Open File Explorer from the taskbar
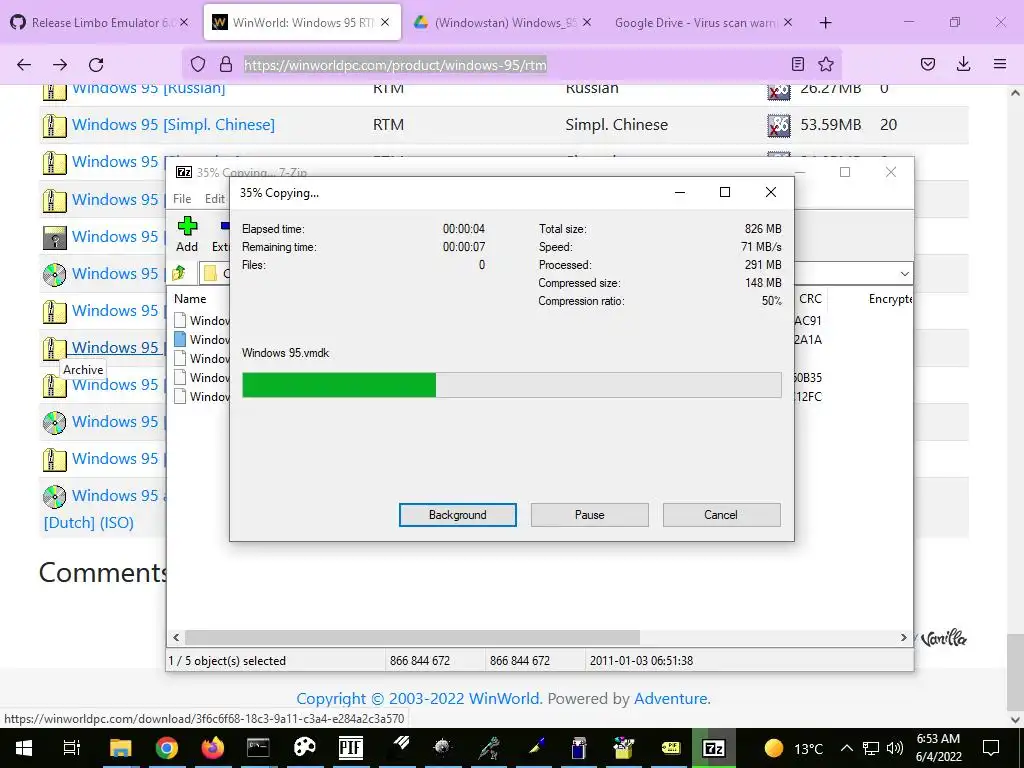Screen dimensions: 1024x768 pos(121,748)
